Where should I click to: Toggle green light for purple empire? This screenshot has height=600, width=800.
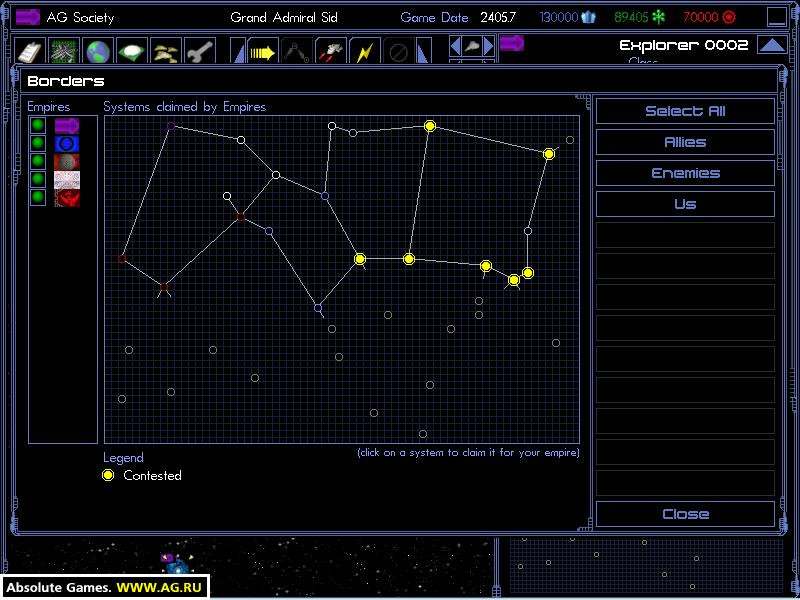[x=38, y=126]
